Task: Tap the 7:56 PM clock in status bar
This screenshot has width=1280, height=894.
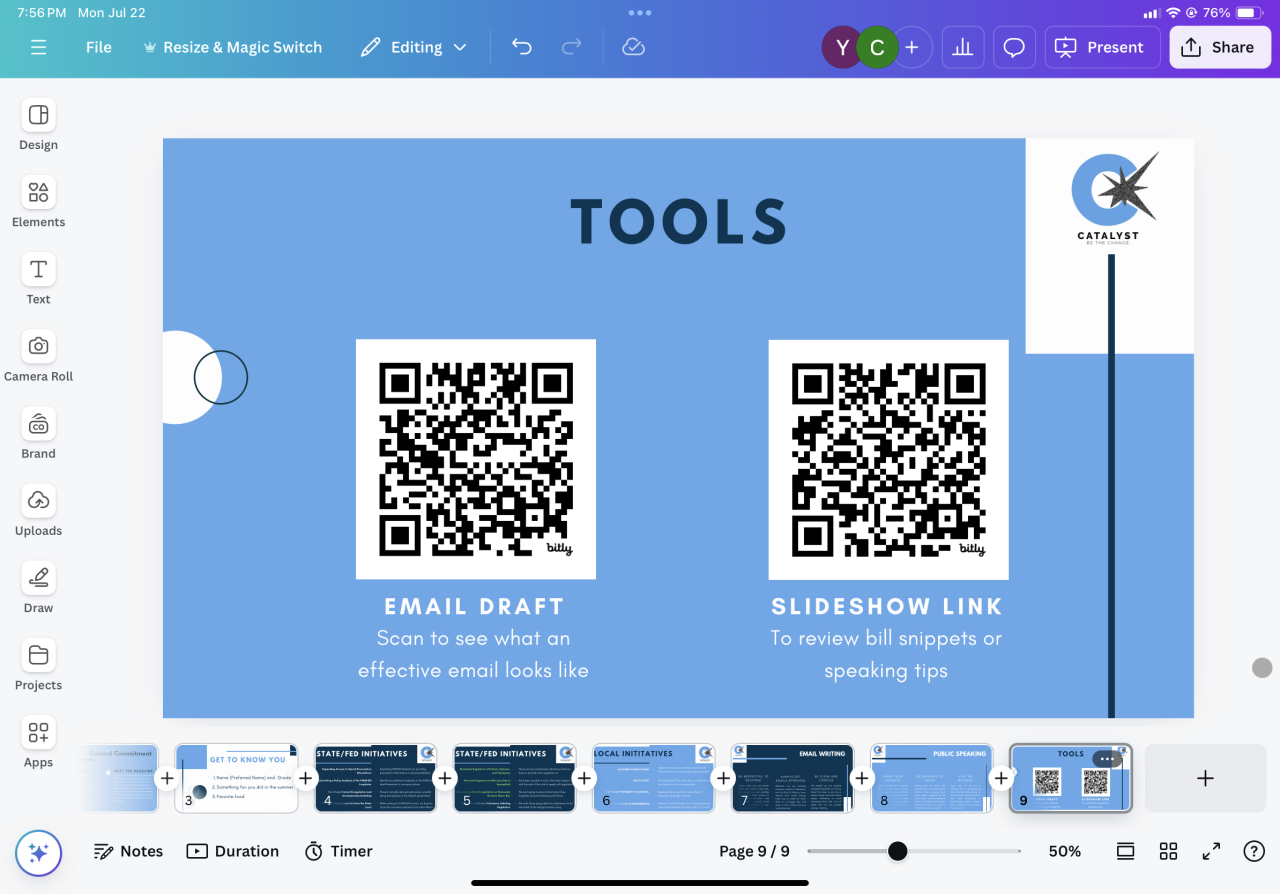Action: (x=42, y=13)
